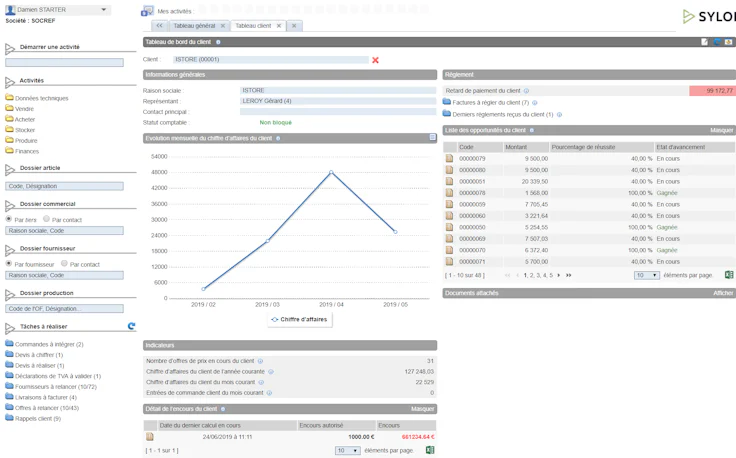Click the info icon beside Tableau de bord du client
This screenshot has height=458, width=736.
pyautogui.click(x=218, y=42)
